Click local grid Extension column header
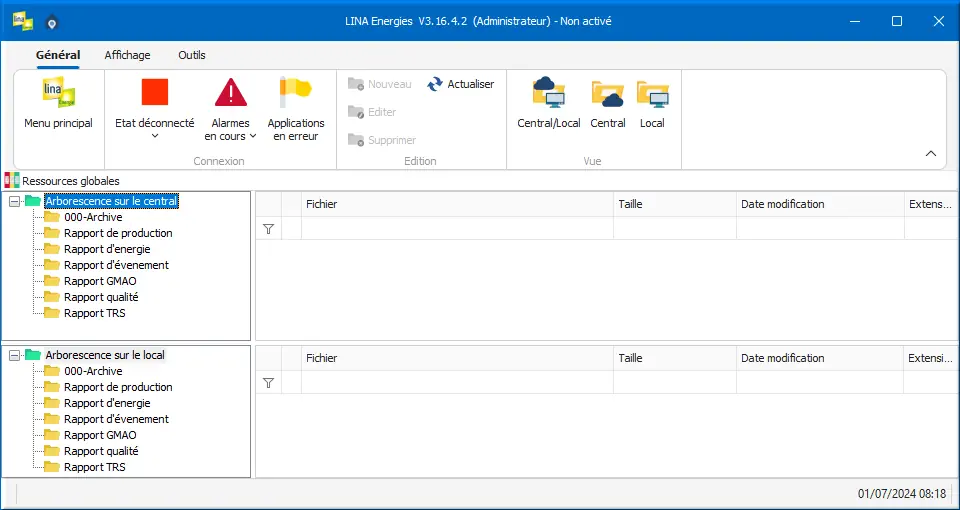 tap(932, 358)
